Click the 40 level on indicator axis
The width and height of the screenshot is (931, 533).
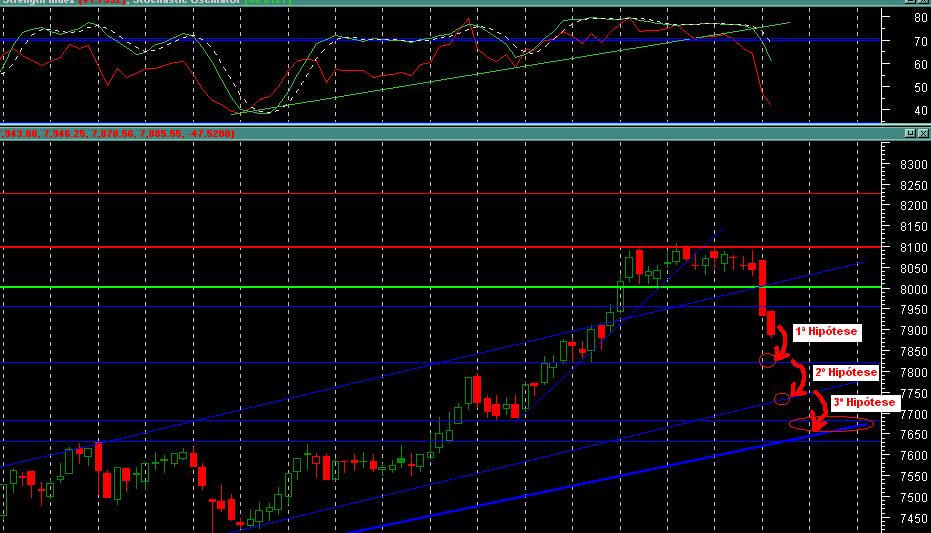920,110
